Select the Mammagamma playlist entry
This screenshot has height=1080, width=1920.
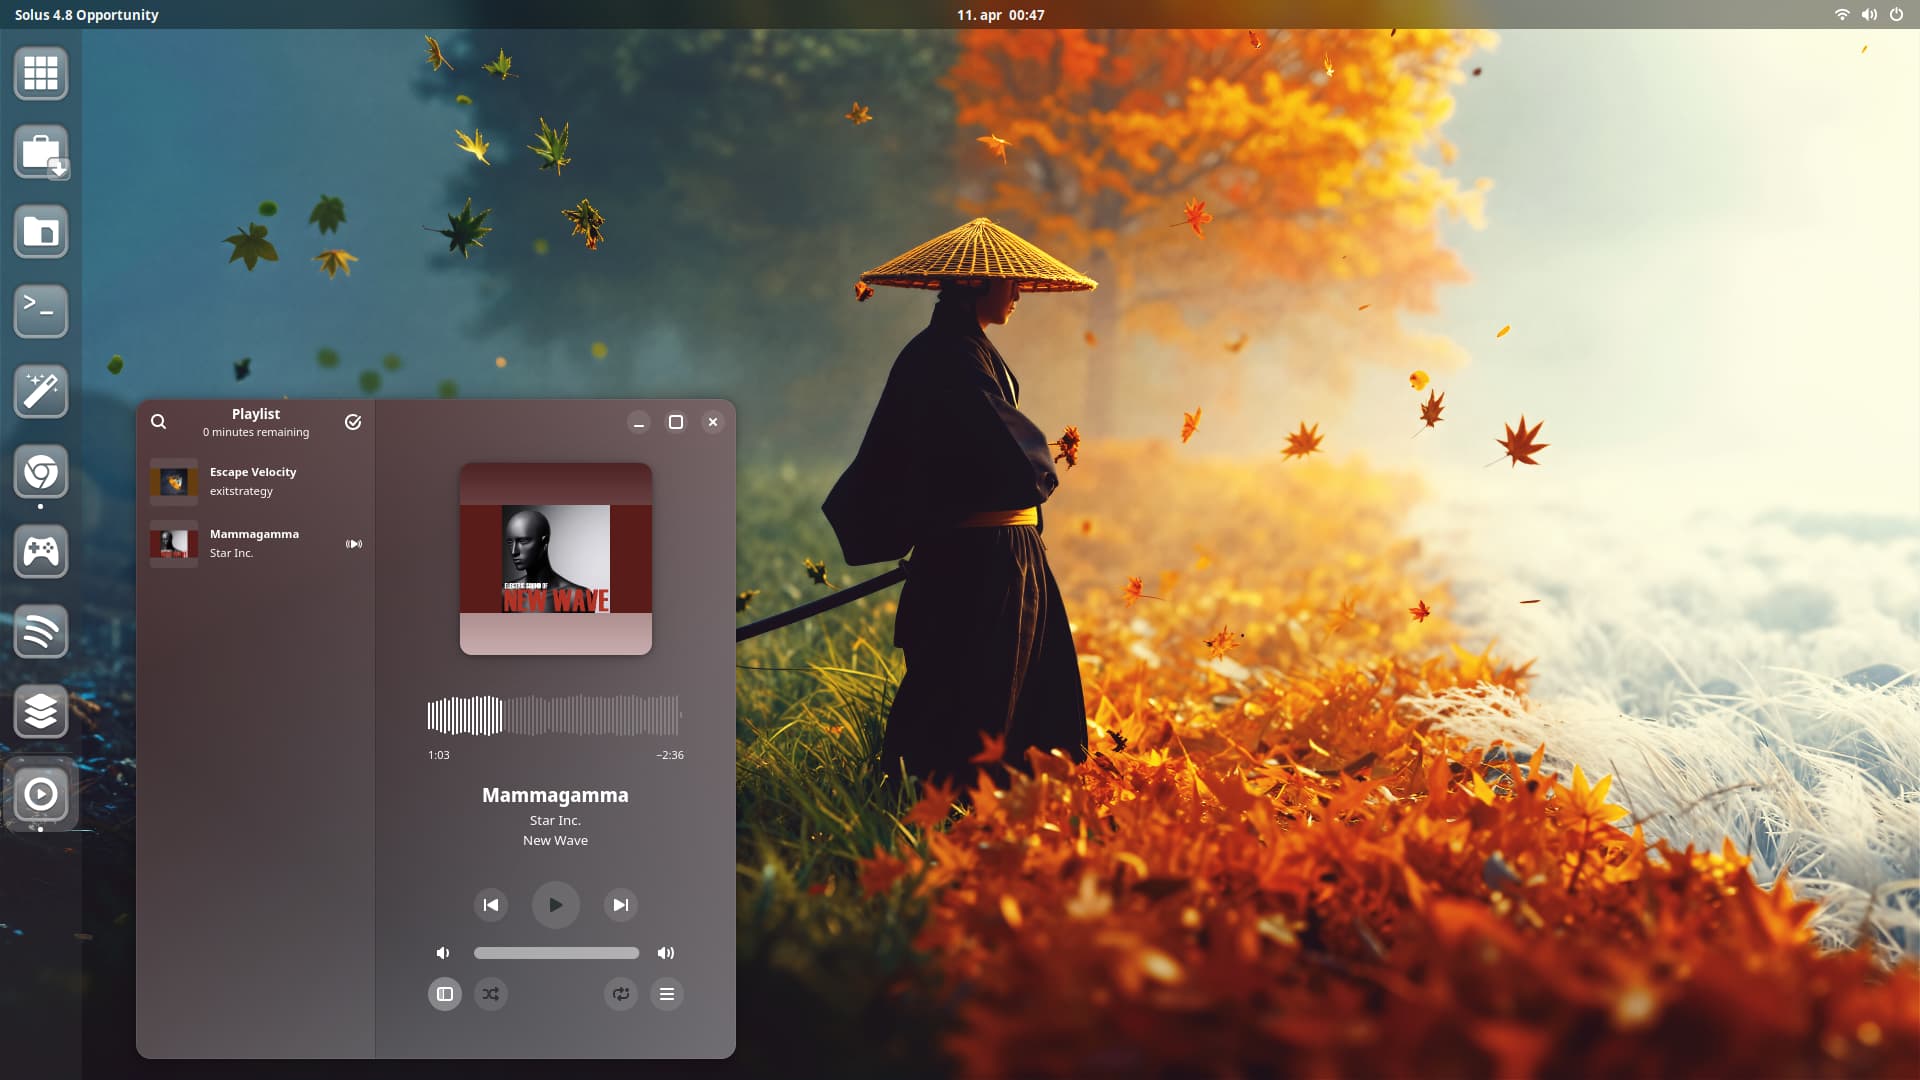tap(255, 543)
